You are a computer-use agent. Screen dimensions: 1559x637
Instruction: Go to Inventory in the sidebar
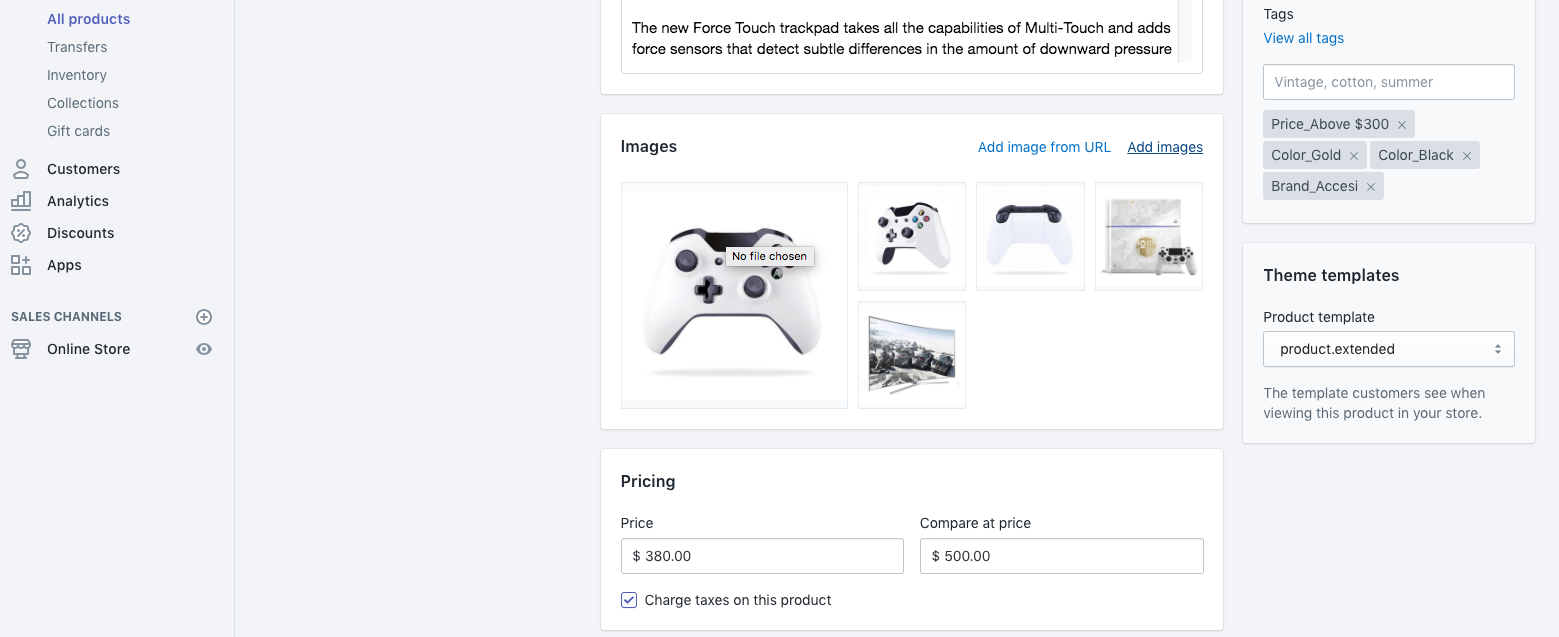[77, 75]
